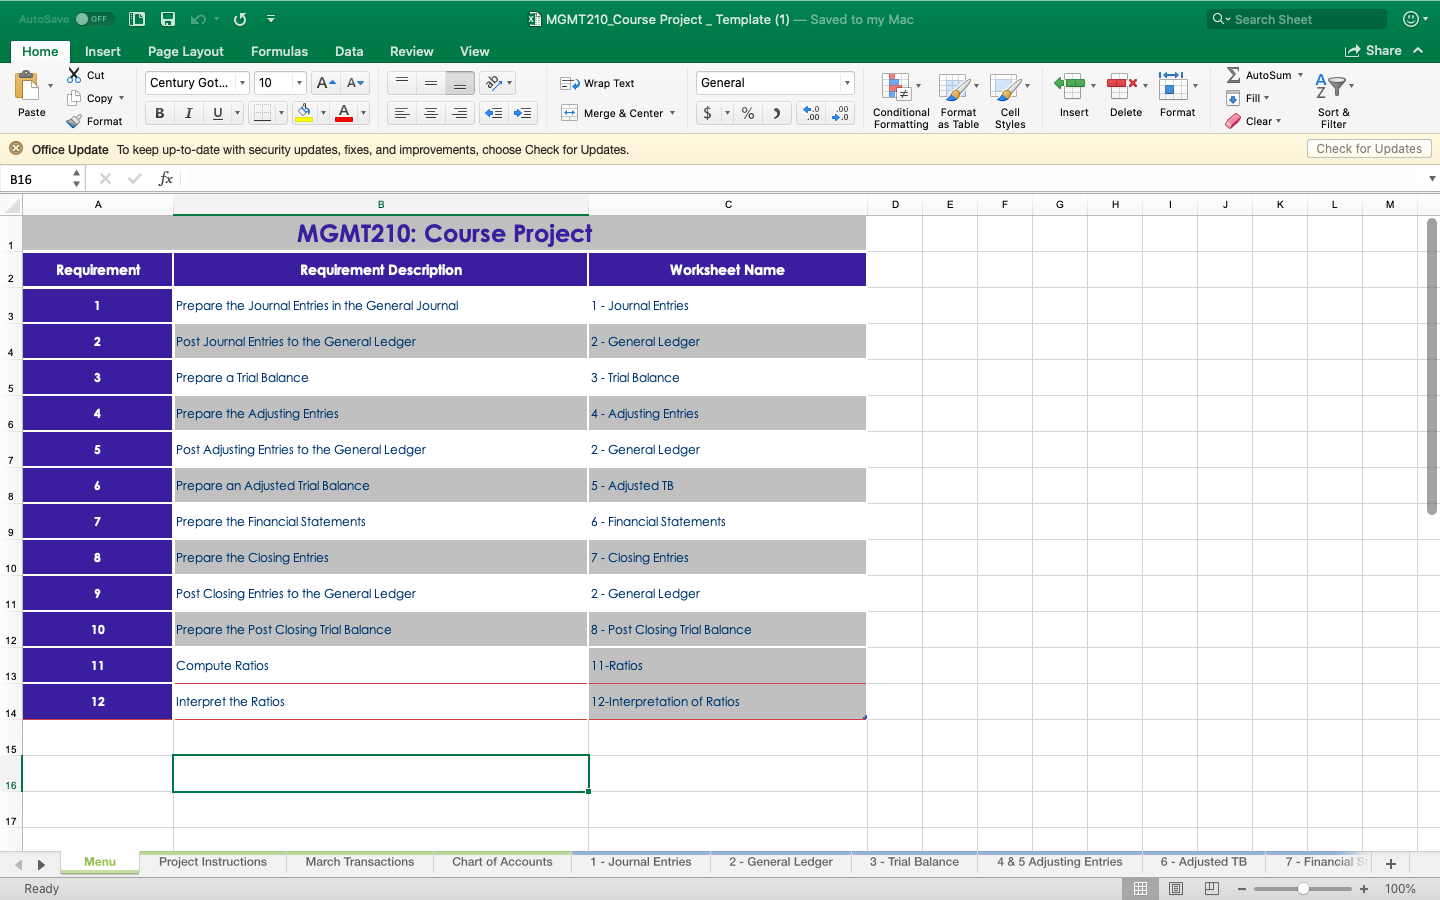The width and height of the screenshot is (1440, 900).
Task: Click the text orientation icon
Action: (493, 83)
